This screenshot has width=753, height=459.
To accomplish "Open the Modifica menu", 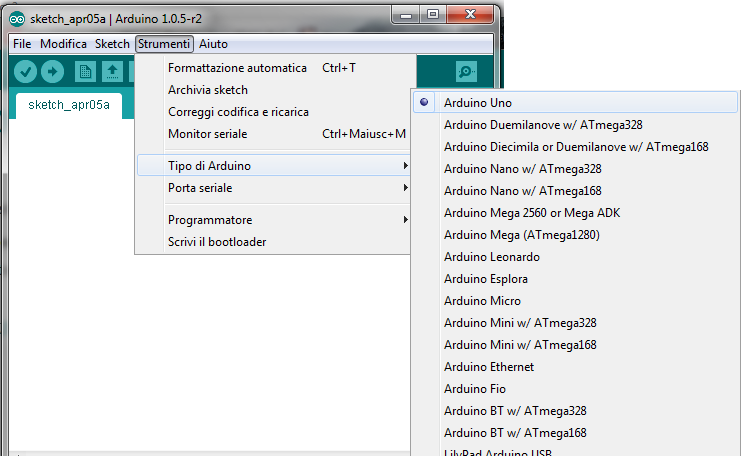I will click(x=63, y=44).
